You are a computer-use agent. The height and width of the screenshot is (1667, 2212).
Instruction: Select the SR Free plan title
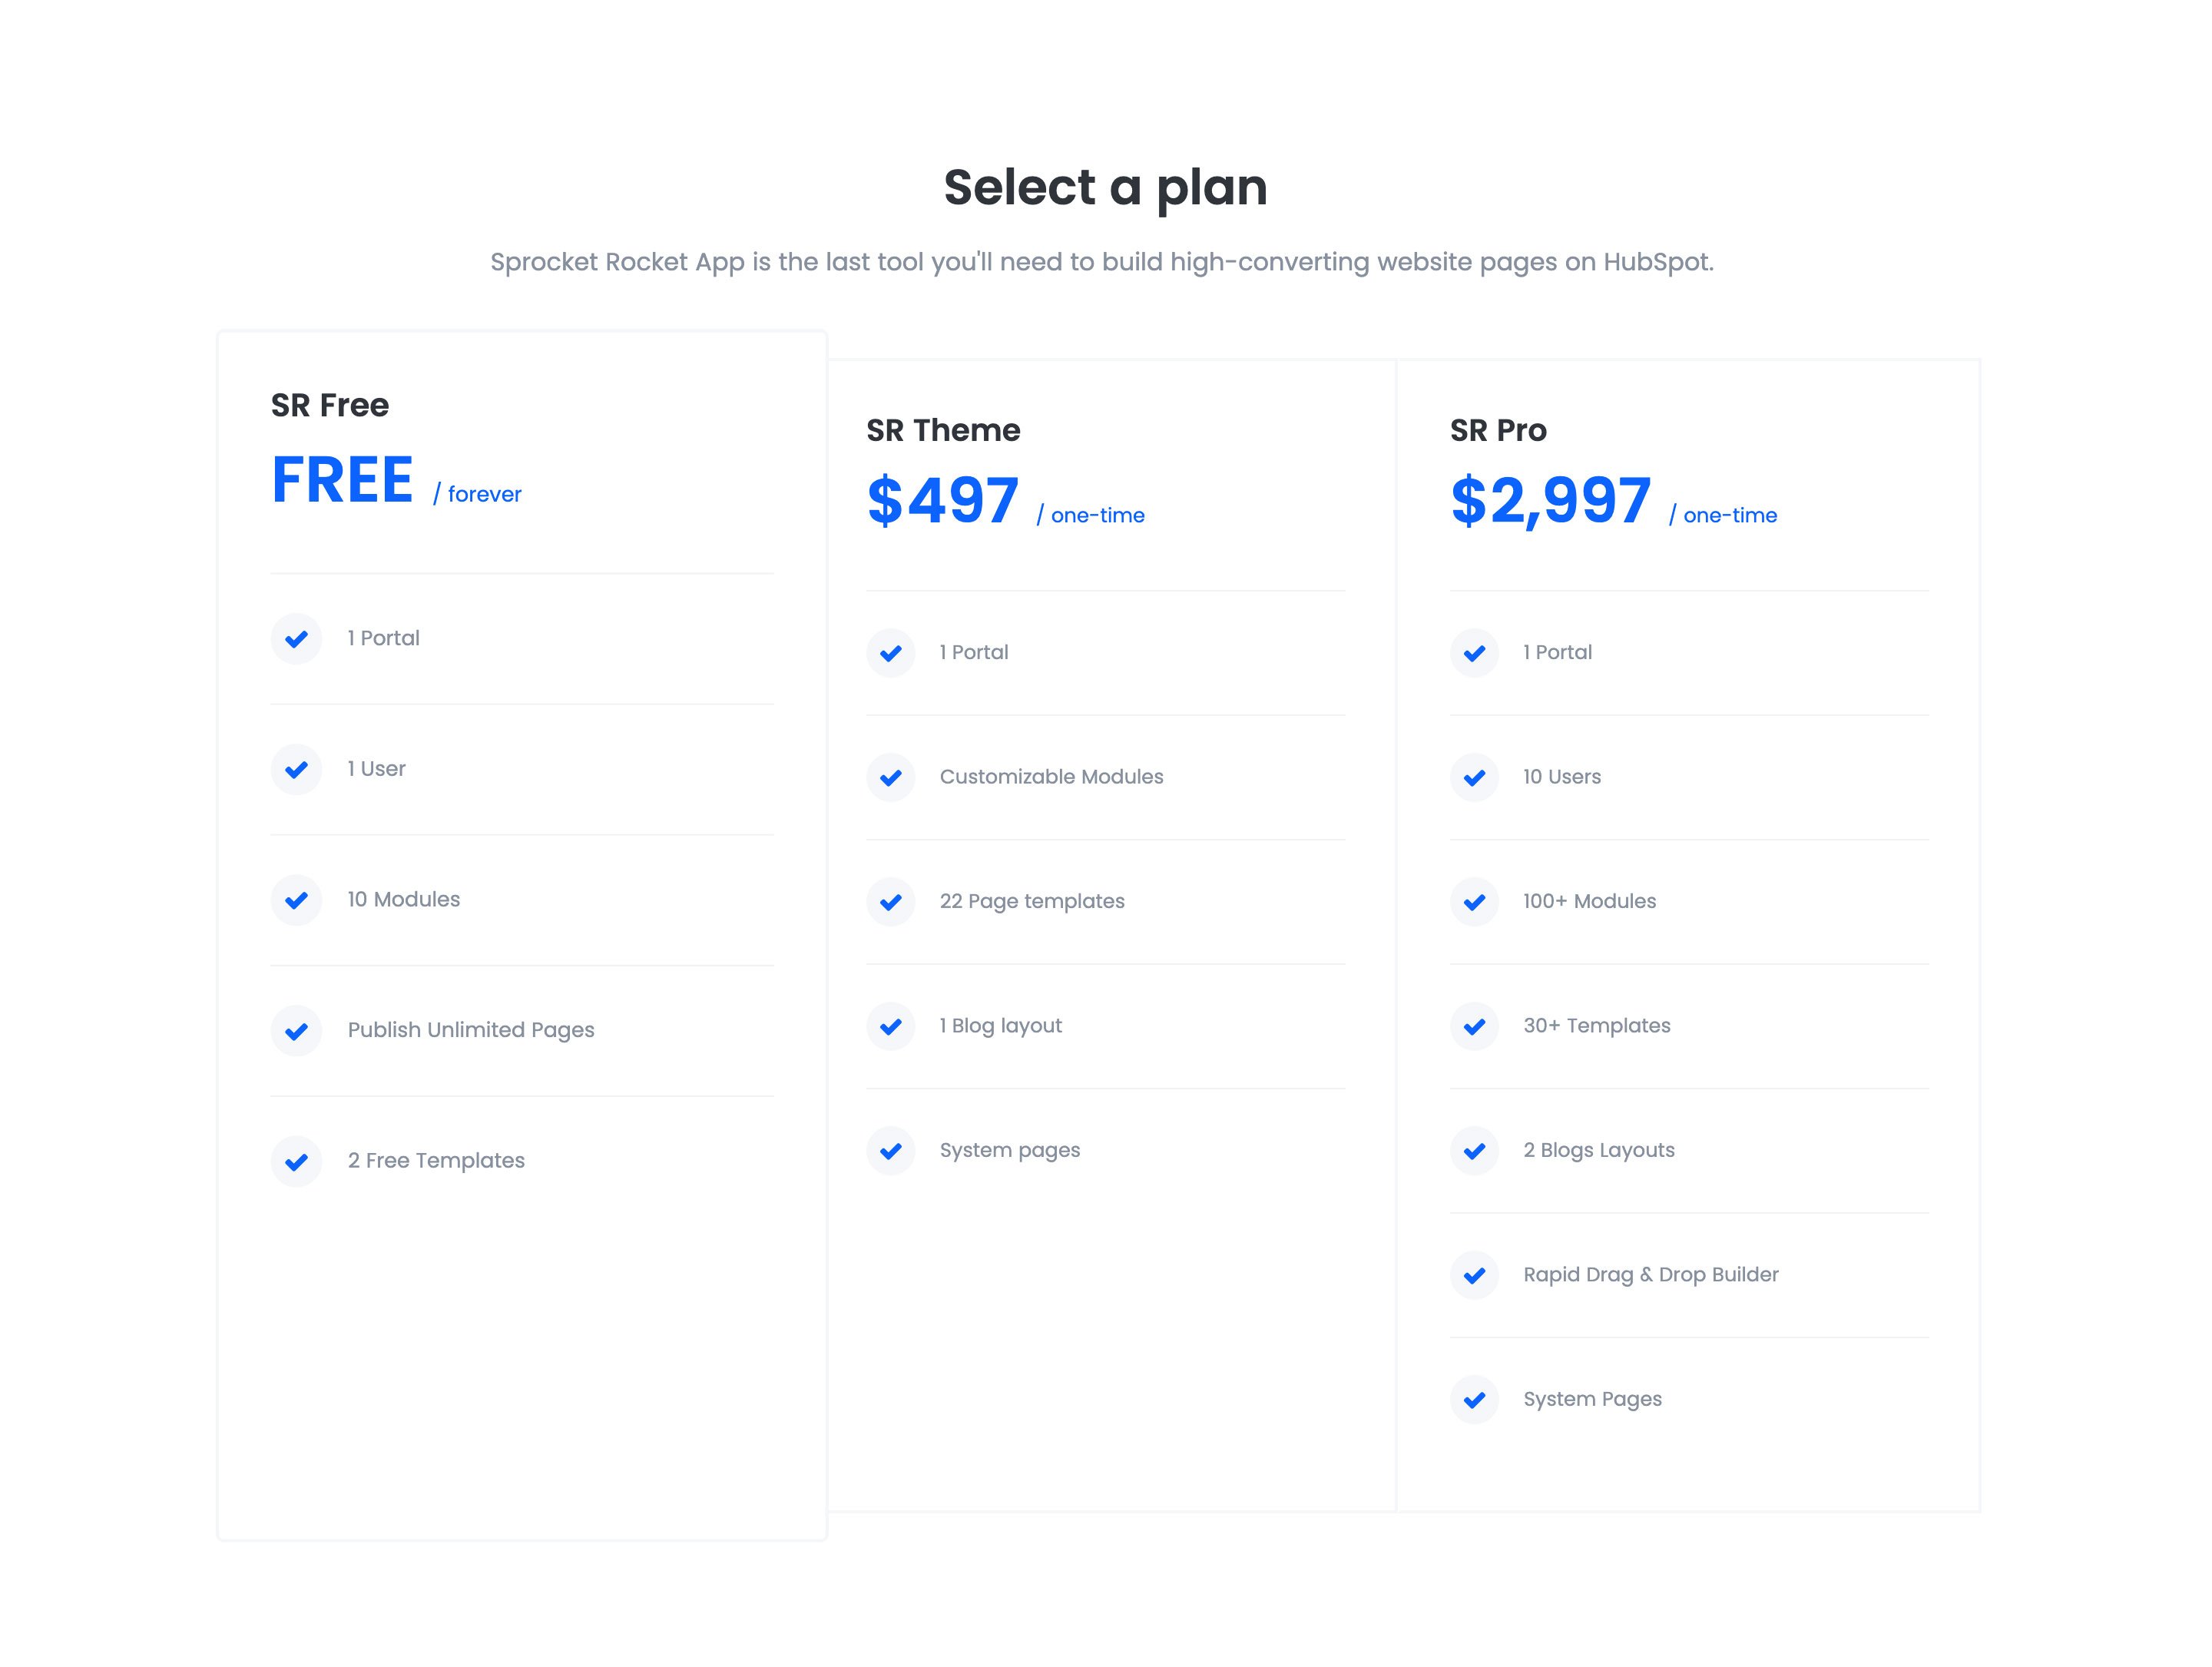(330, 405)
